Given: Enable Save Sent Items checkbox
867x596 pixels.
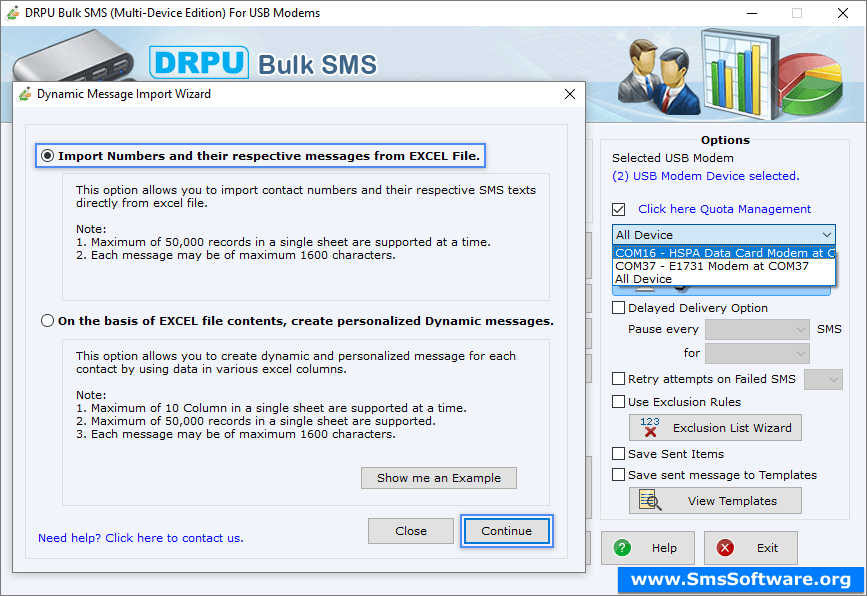Looking at the screenshot, I should pos(619,453).
